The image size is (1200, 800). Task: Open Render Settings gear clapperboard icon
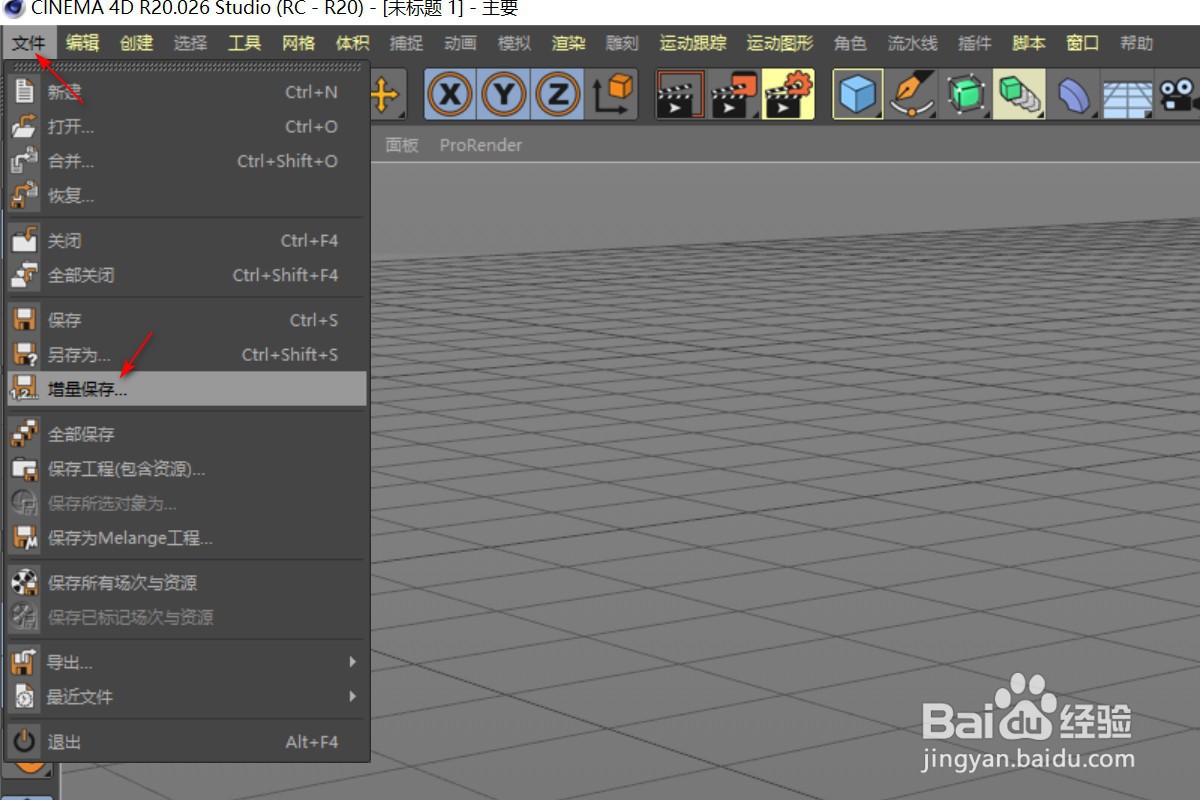pos(788,95)
